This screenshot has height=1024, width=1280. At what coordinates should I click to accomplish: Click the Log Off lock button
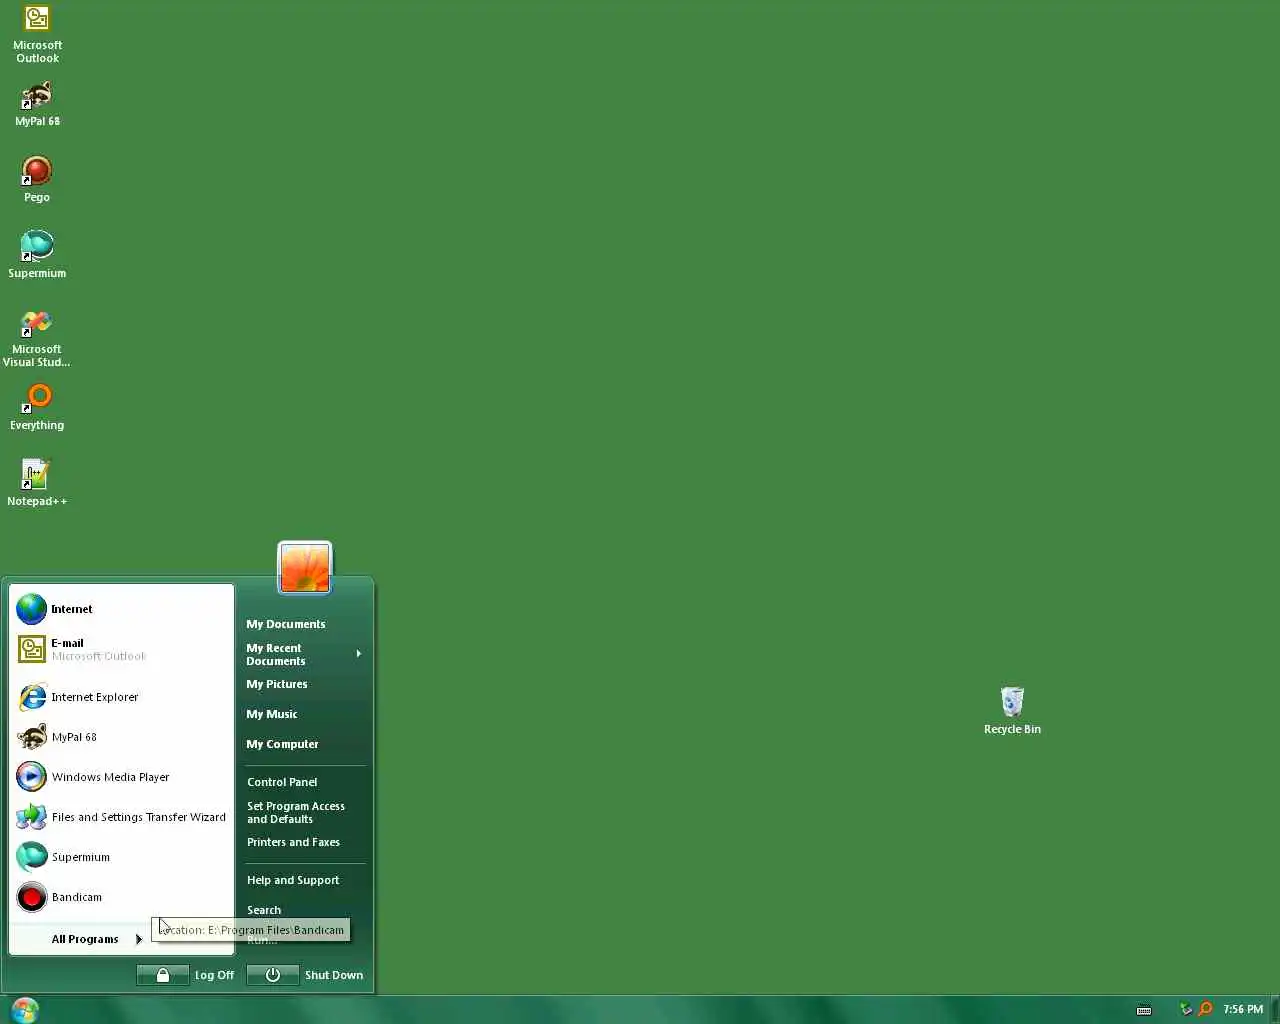coord(163,975)
